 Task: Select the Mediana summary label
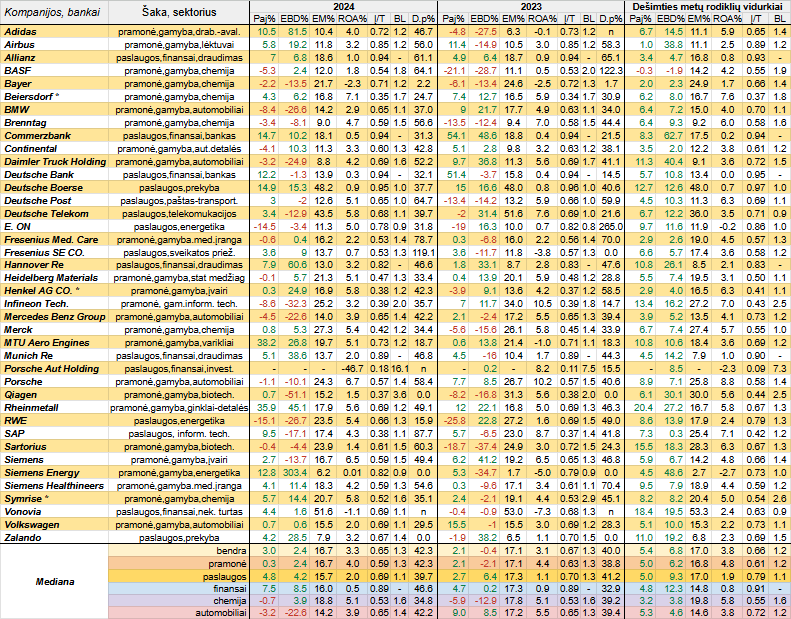(x=55, y=582)
